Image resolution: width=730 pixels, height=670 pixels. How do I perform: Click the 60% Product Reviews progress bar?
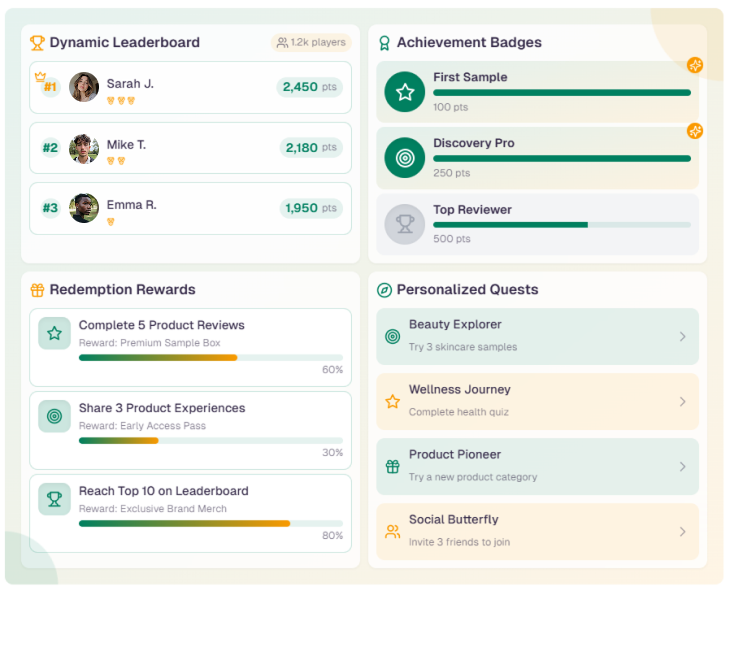(x=211, y=358)
